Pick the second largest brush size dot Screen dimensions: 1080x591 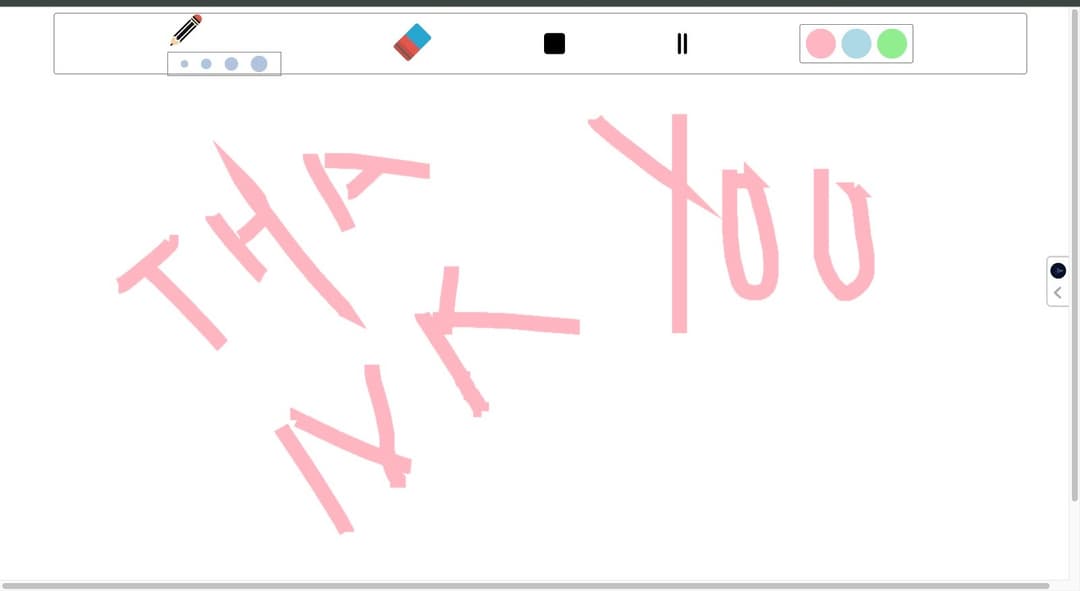pyautogui.click(x=231, y=64)
